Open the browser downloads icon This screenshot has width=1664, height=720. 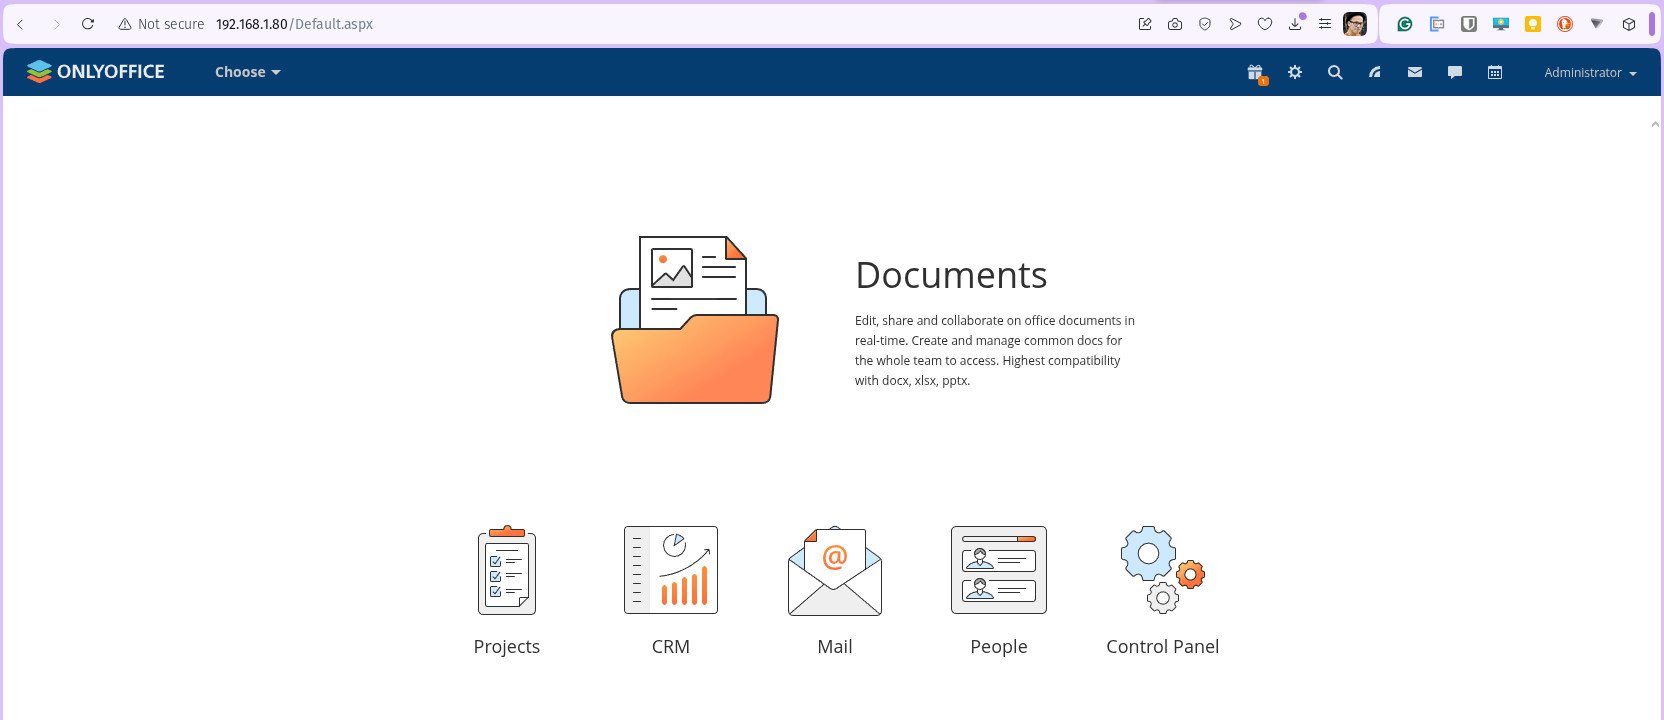coord(1296,23)
